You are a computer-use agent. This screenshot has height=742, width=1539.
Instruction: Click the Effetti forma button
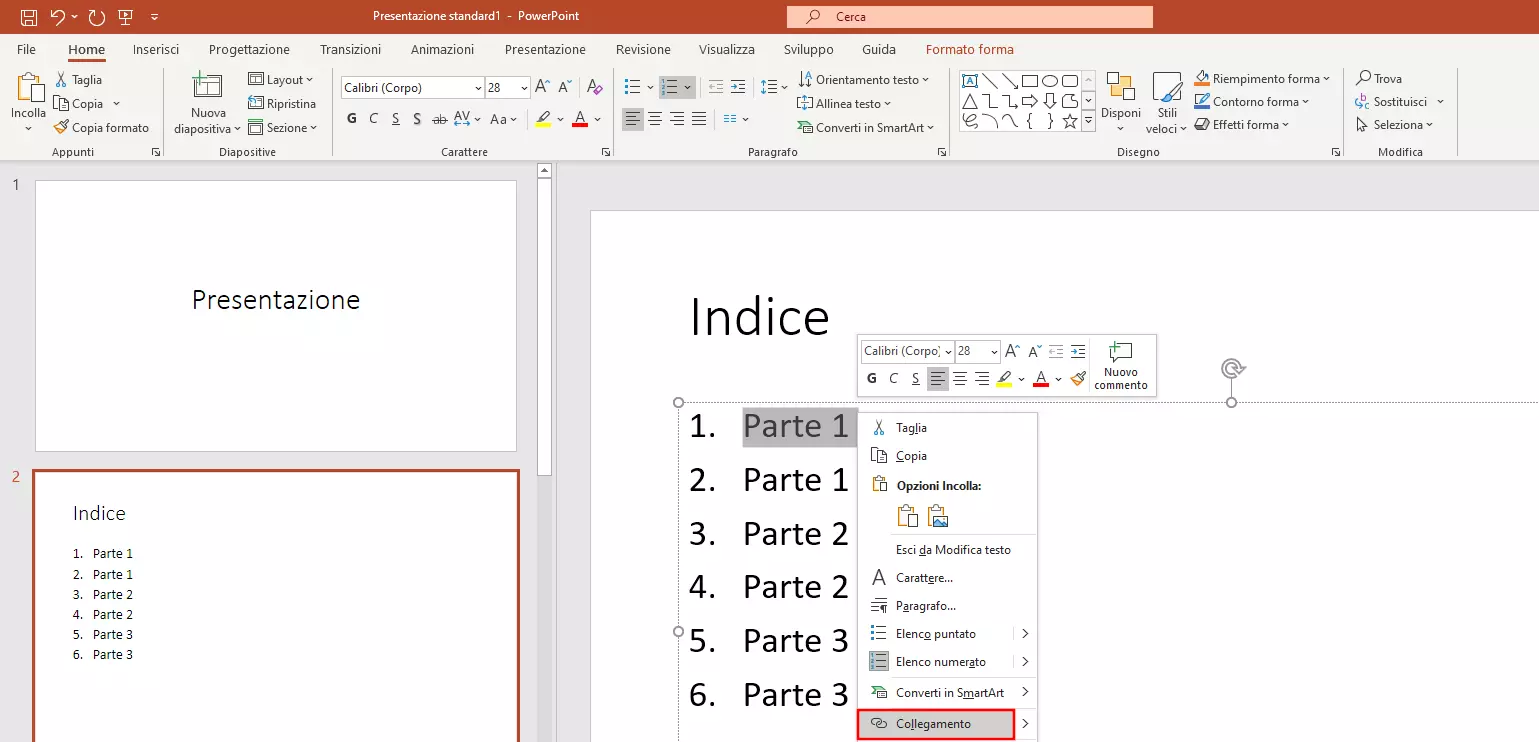point(1242,124)
